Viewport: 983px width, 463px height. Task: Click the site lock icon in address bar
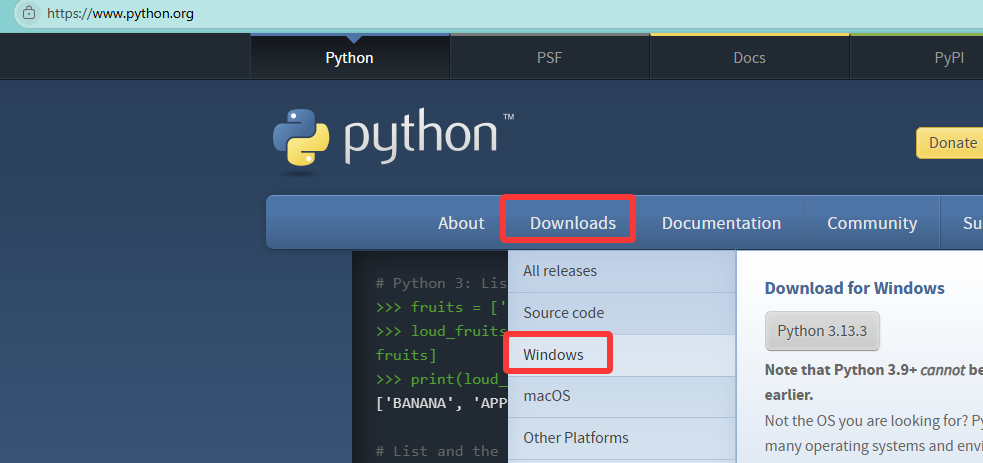point(29,13)
